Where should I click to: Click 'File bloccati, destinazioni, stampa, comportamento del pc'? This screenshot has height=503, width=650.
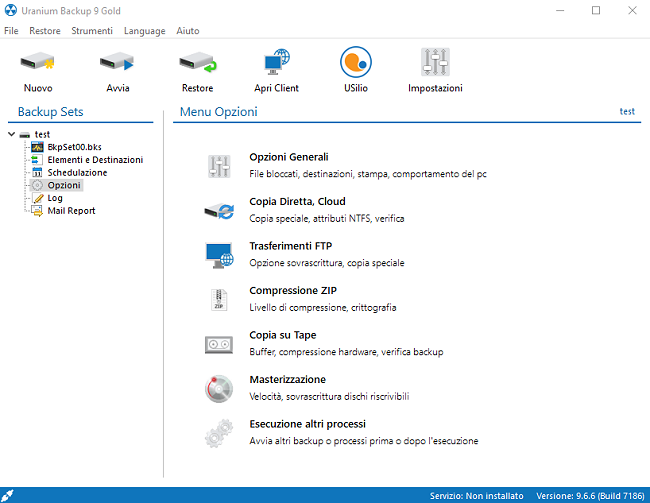pyautogui.click(x=368, y=174)
